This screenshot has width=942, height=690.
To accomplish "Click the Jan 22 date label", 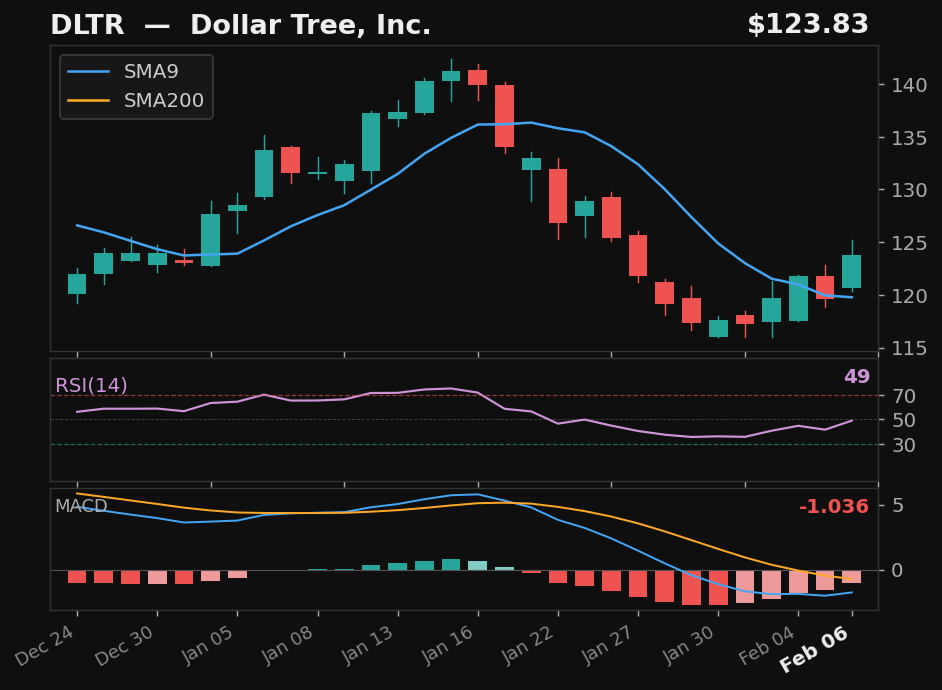I will 528,646.
